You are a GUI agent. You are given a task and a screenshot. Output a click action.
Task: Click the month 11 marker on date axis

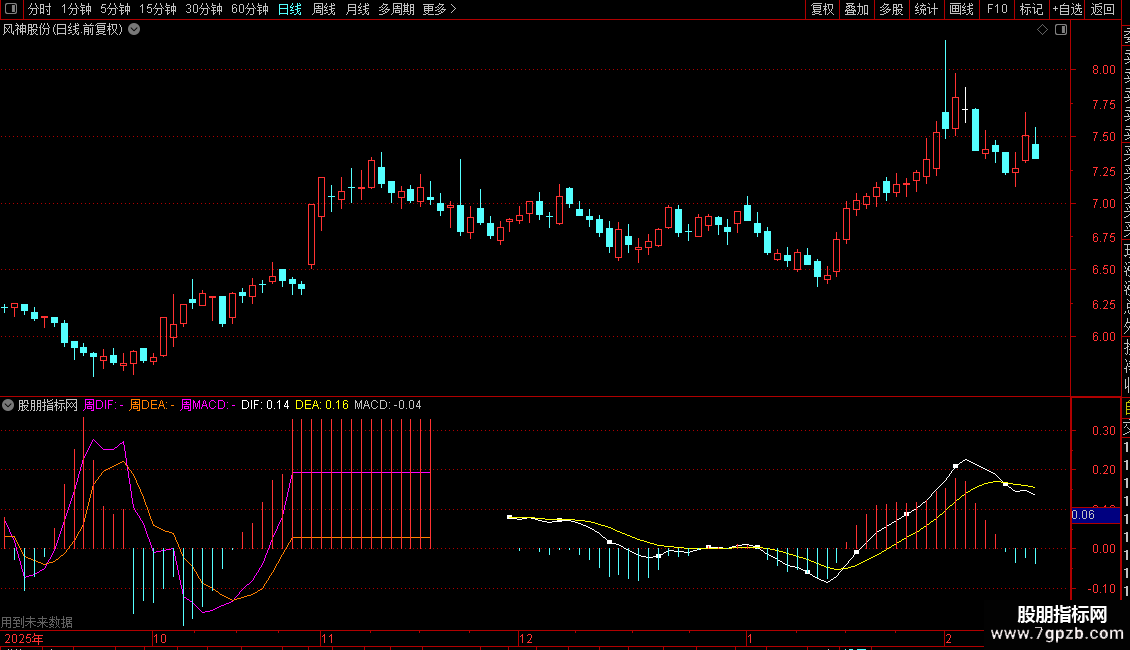(327, 638)
